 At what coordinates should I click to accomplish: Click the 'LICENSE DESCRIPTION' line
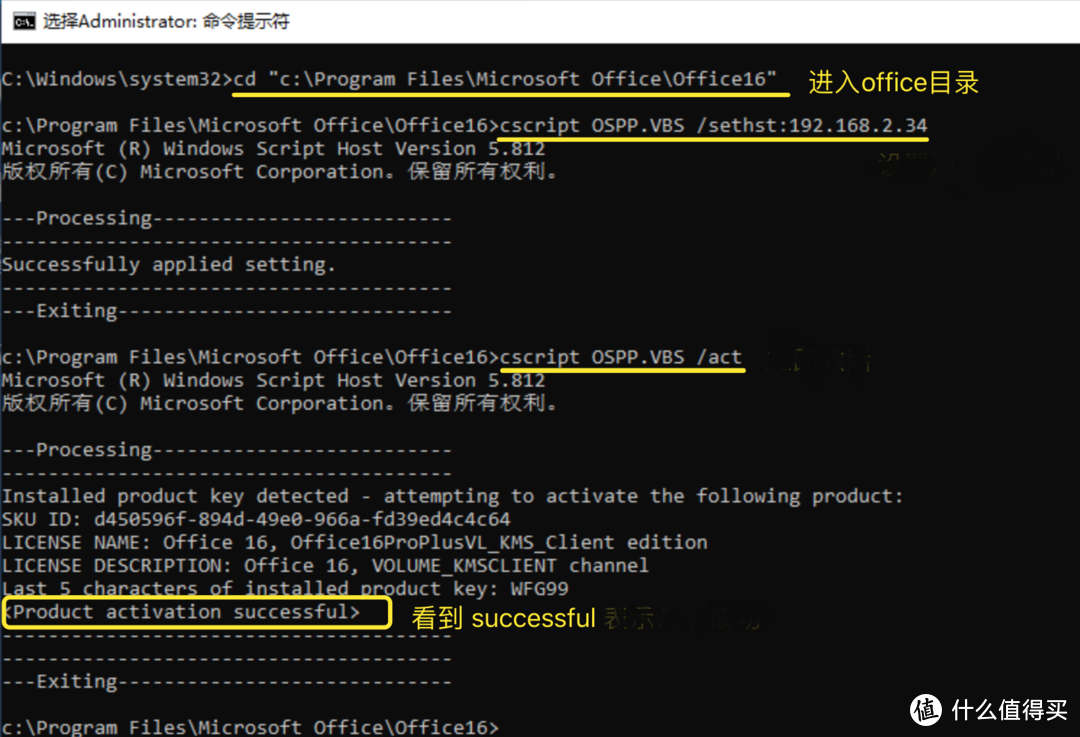(325, 565)
